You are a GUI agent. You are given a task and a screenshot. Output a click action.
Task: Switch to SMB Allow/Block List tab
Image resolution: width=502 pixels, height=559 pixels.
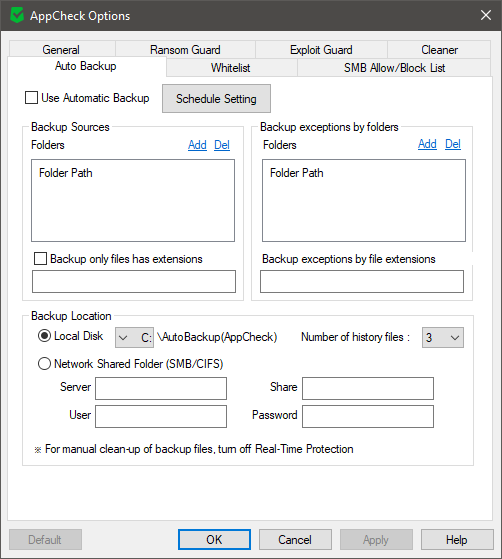394,67
